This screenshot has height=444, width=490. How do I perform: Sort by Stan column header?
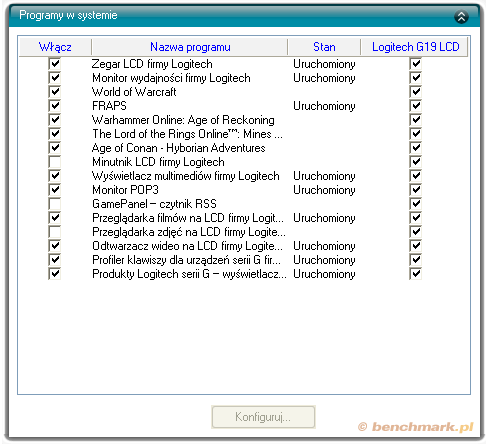324,47
